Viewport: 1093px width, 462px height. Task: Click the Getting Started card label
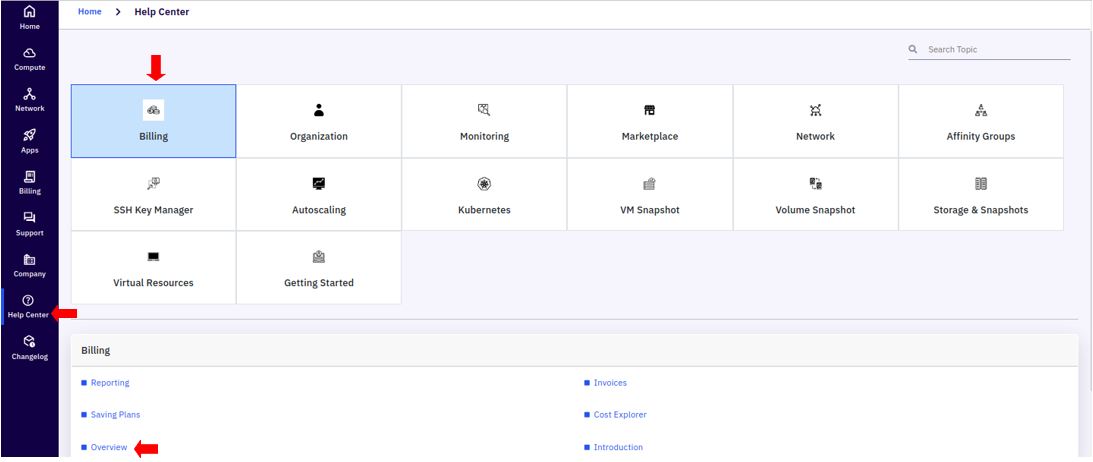click(x=319, y=283)
